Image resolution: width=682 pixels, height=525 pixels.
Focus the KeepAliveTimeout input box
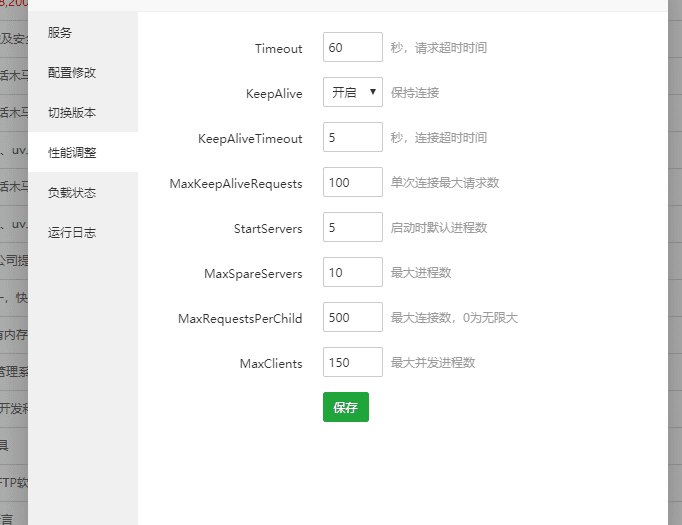352,137
